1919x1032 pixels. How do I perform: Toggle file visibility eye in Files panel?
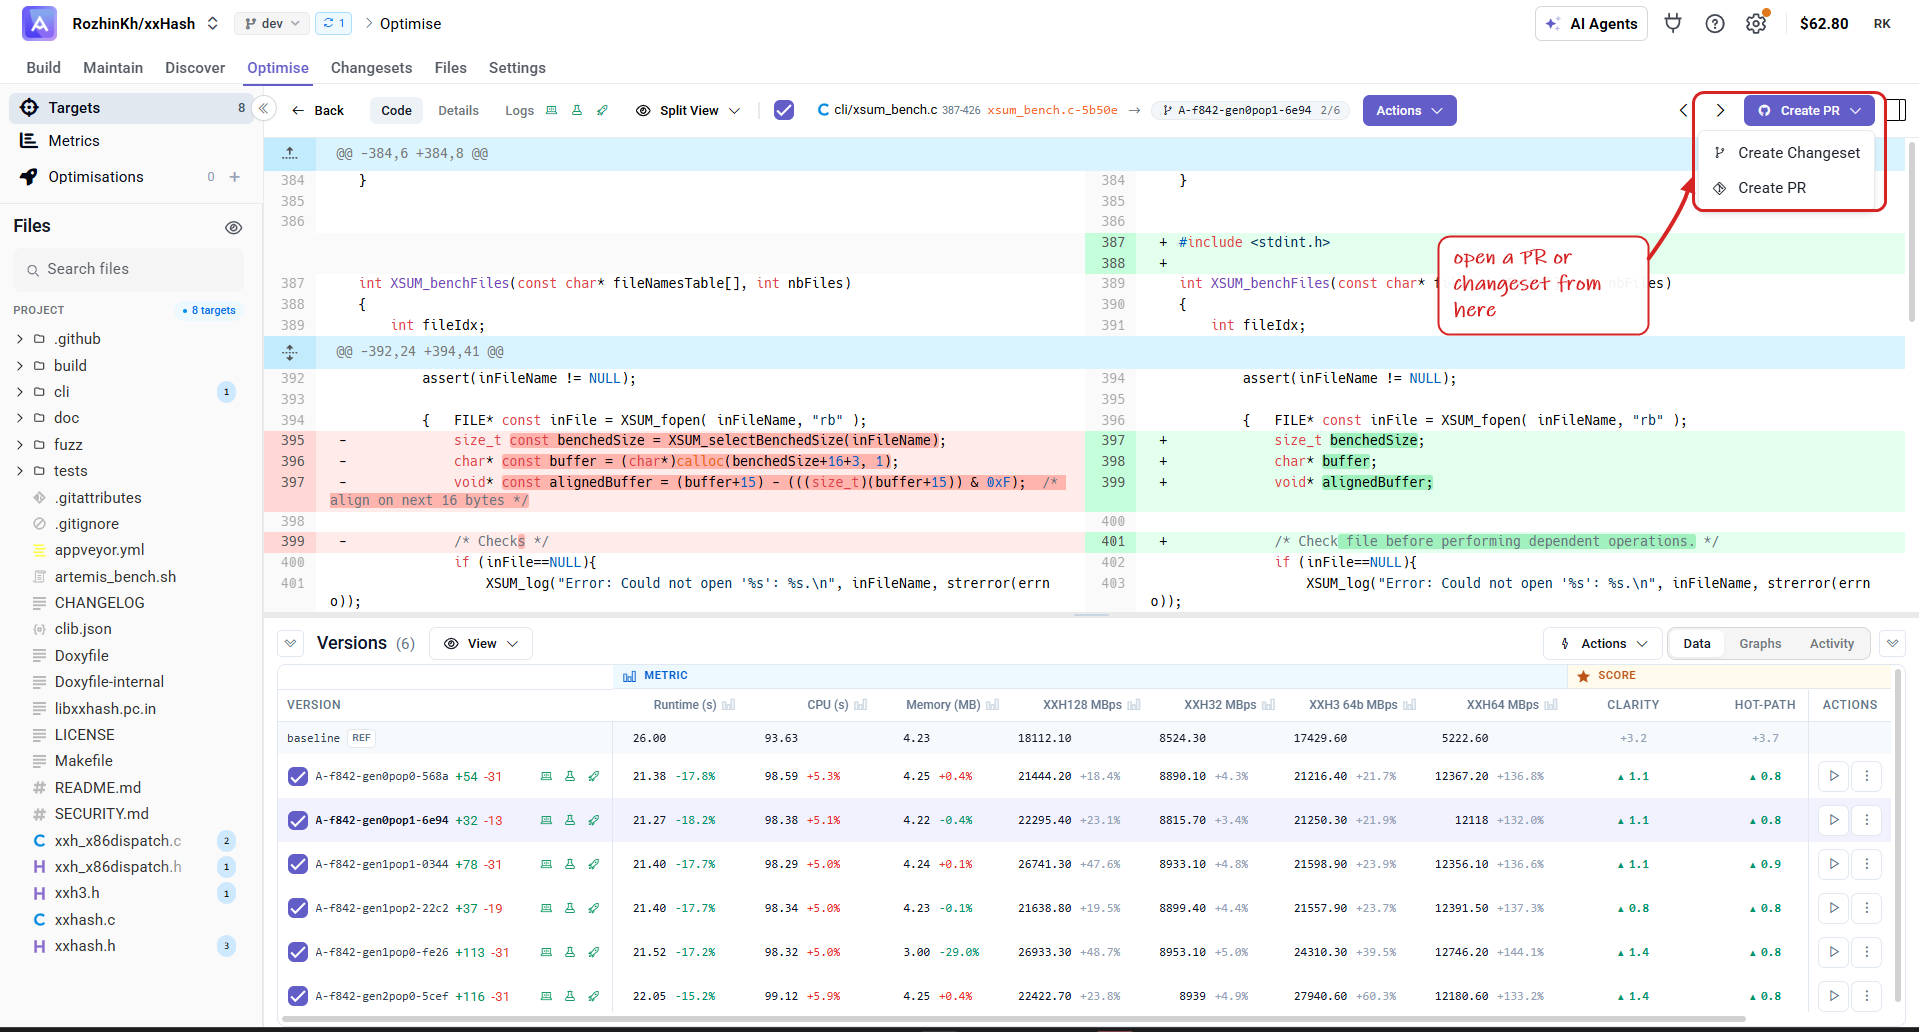tap(234, 228)
